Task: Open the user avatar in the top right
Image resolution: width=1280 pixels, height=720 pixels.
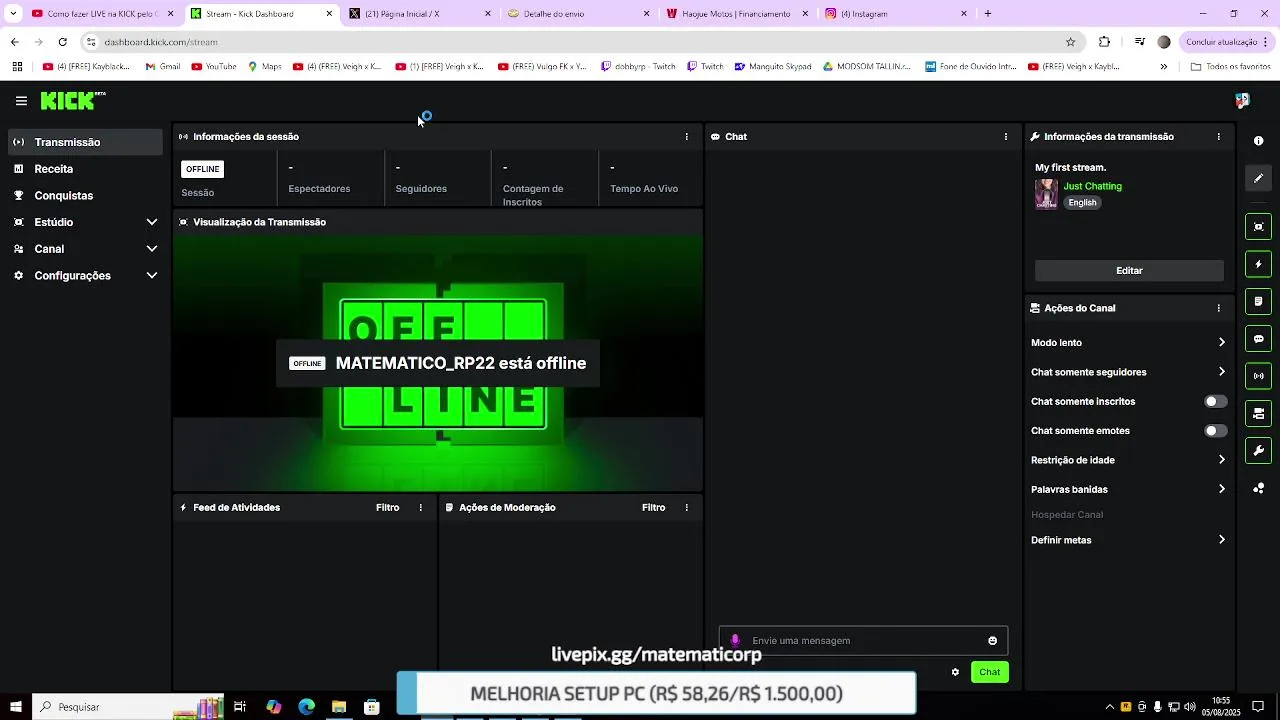Action: point(1242,100)
